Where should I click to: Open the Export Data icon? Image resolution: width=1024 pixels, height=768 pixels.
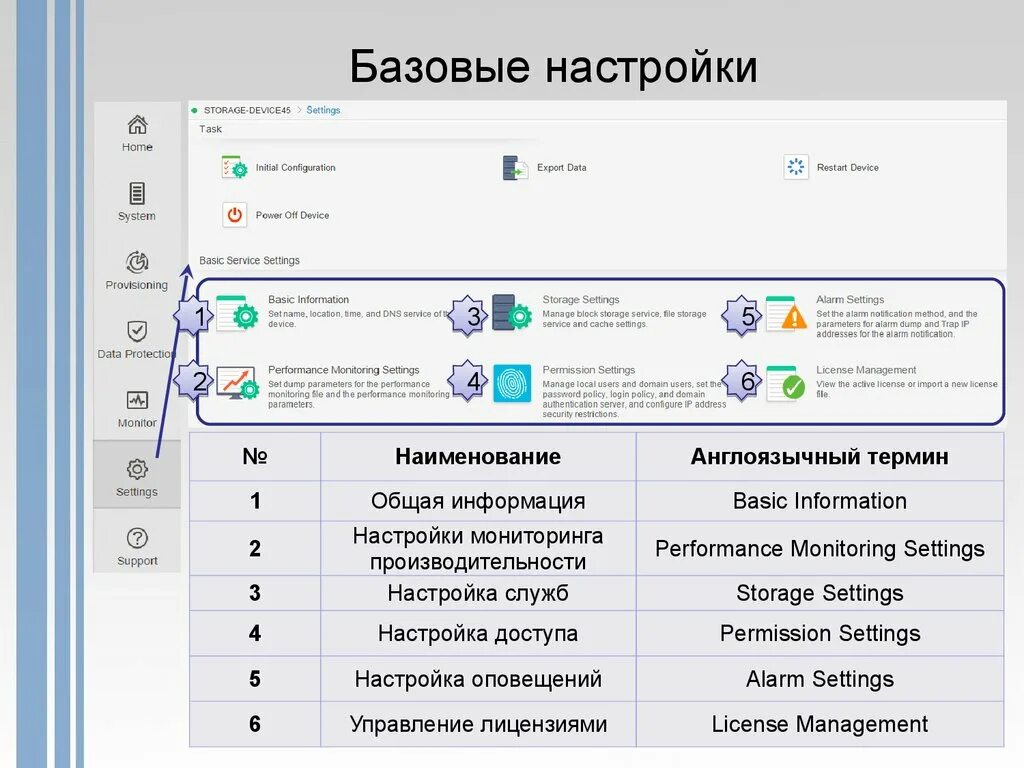[514, 167]
